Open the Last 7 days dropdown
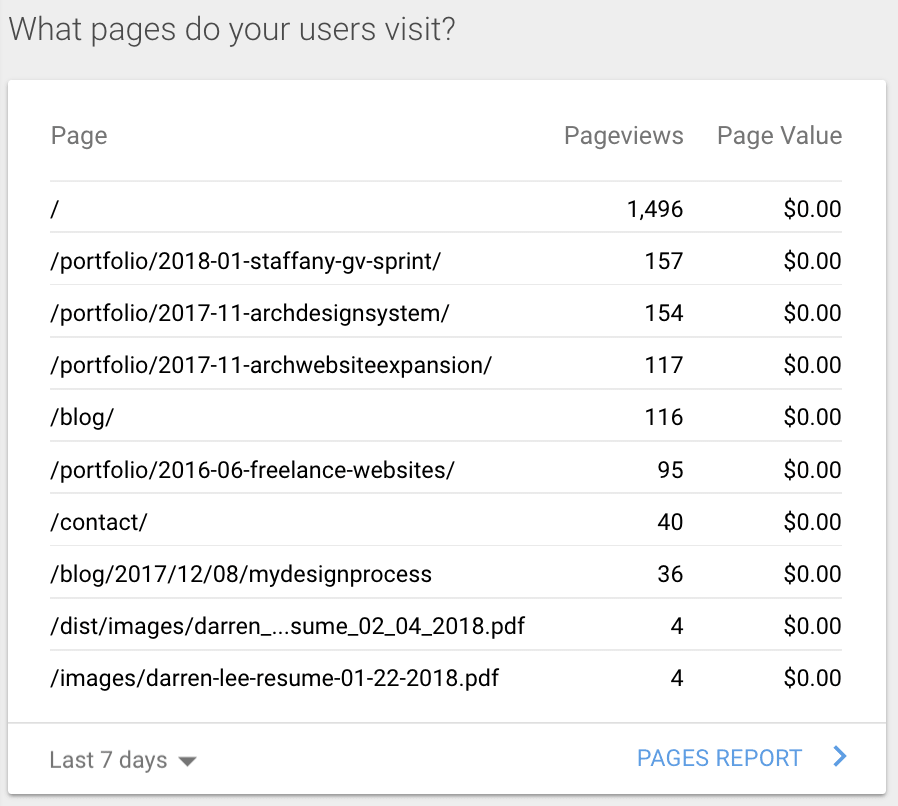898x806 pixels. point(109,760)
